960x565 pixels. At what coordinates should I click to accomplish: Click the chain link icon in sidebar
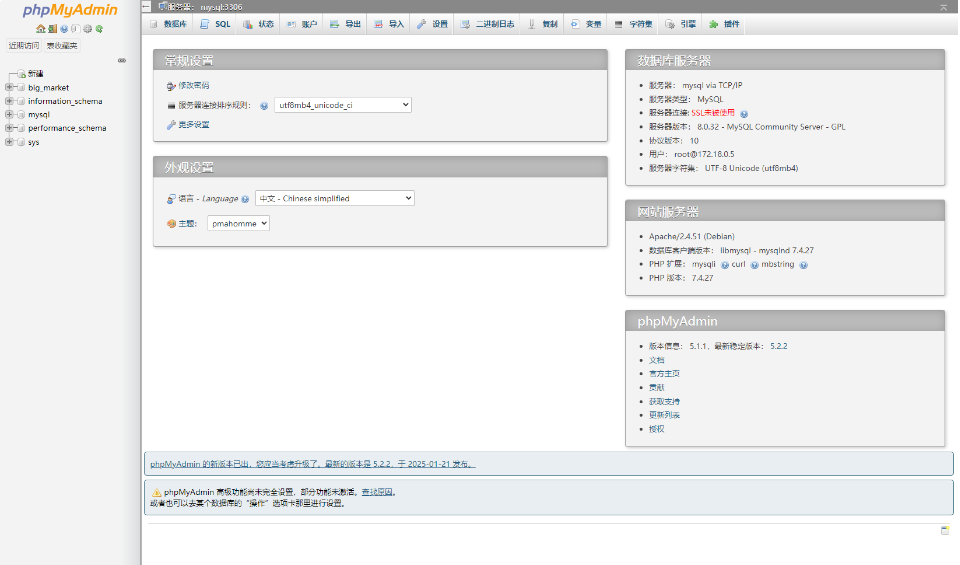(122, 61)
